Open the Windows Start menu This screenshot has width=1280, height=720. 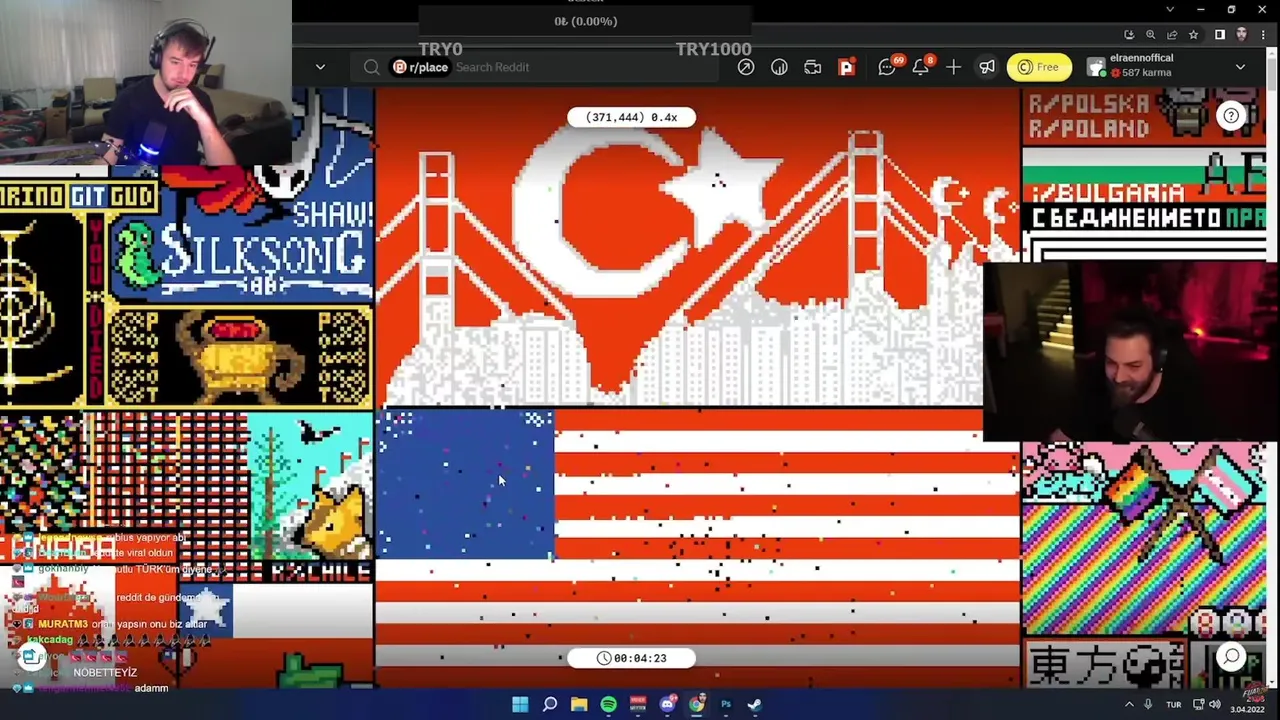(520, 704)
